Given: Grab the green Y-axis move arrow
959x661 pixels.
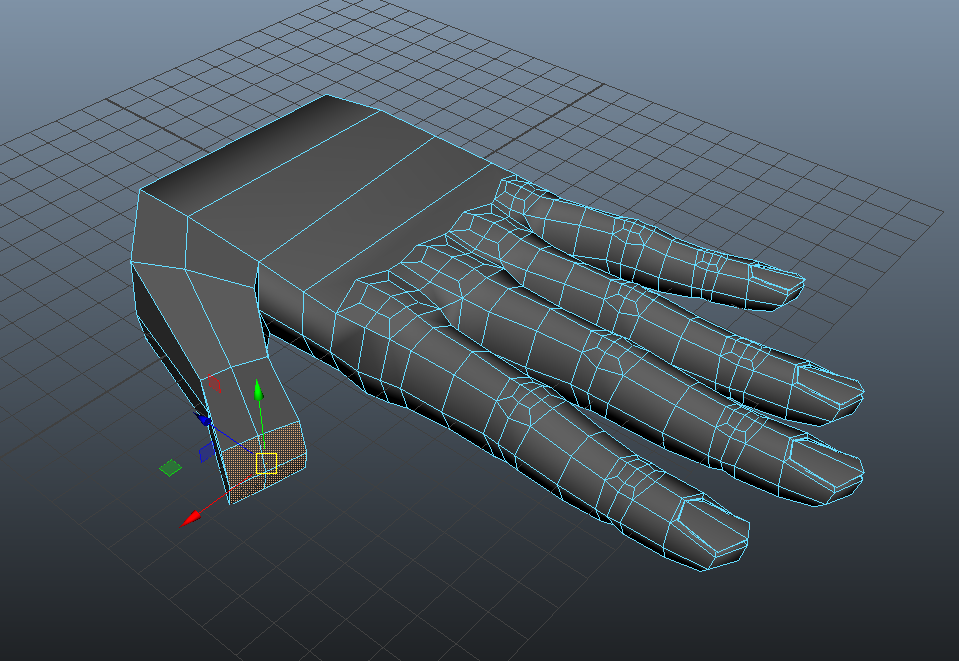Looking at the screenshot, I should pyautogui.click(x=258, y=389).
